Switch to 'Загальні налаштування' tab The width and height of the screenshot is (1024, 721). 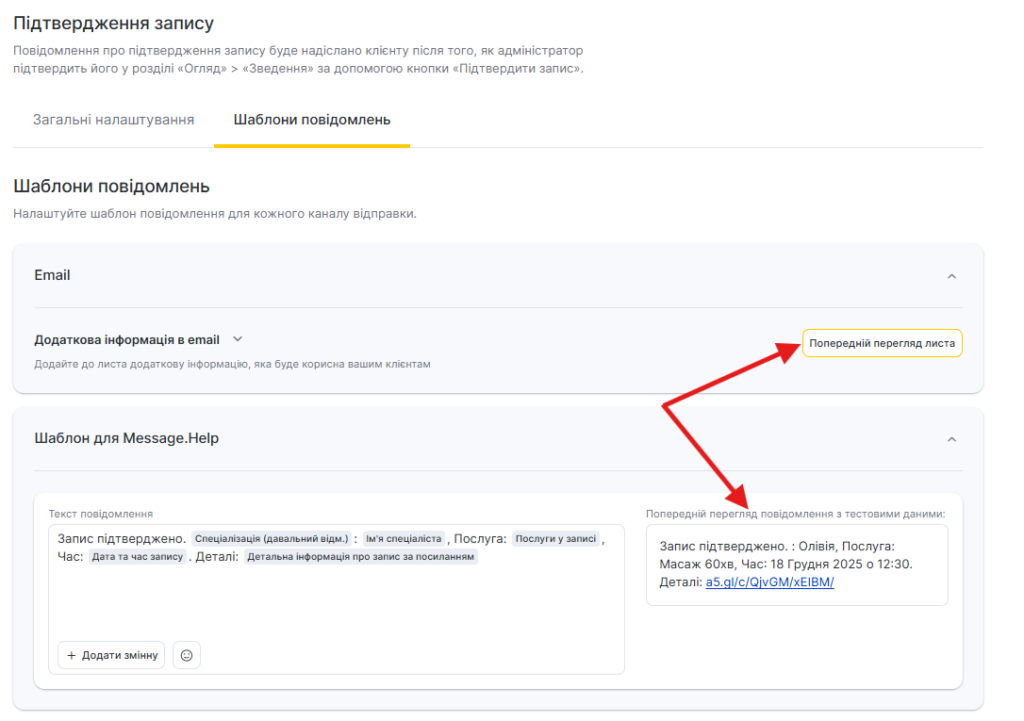(x=113, y=120)
